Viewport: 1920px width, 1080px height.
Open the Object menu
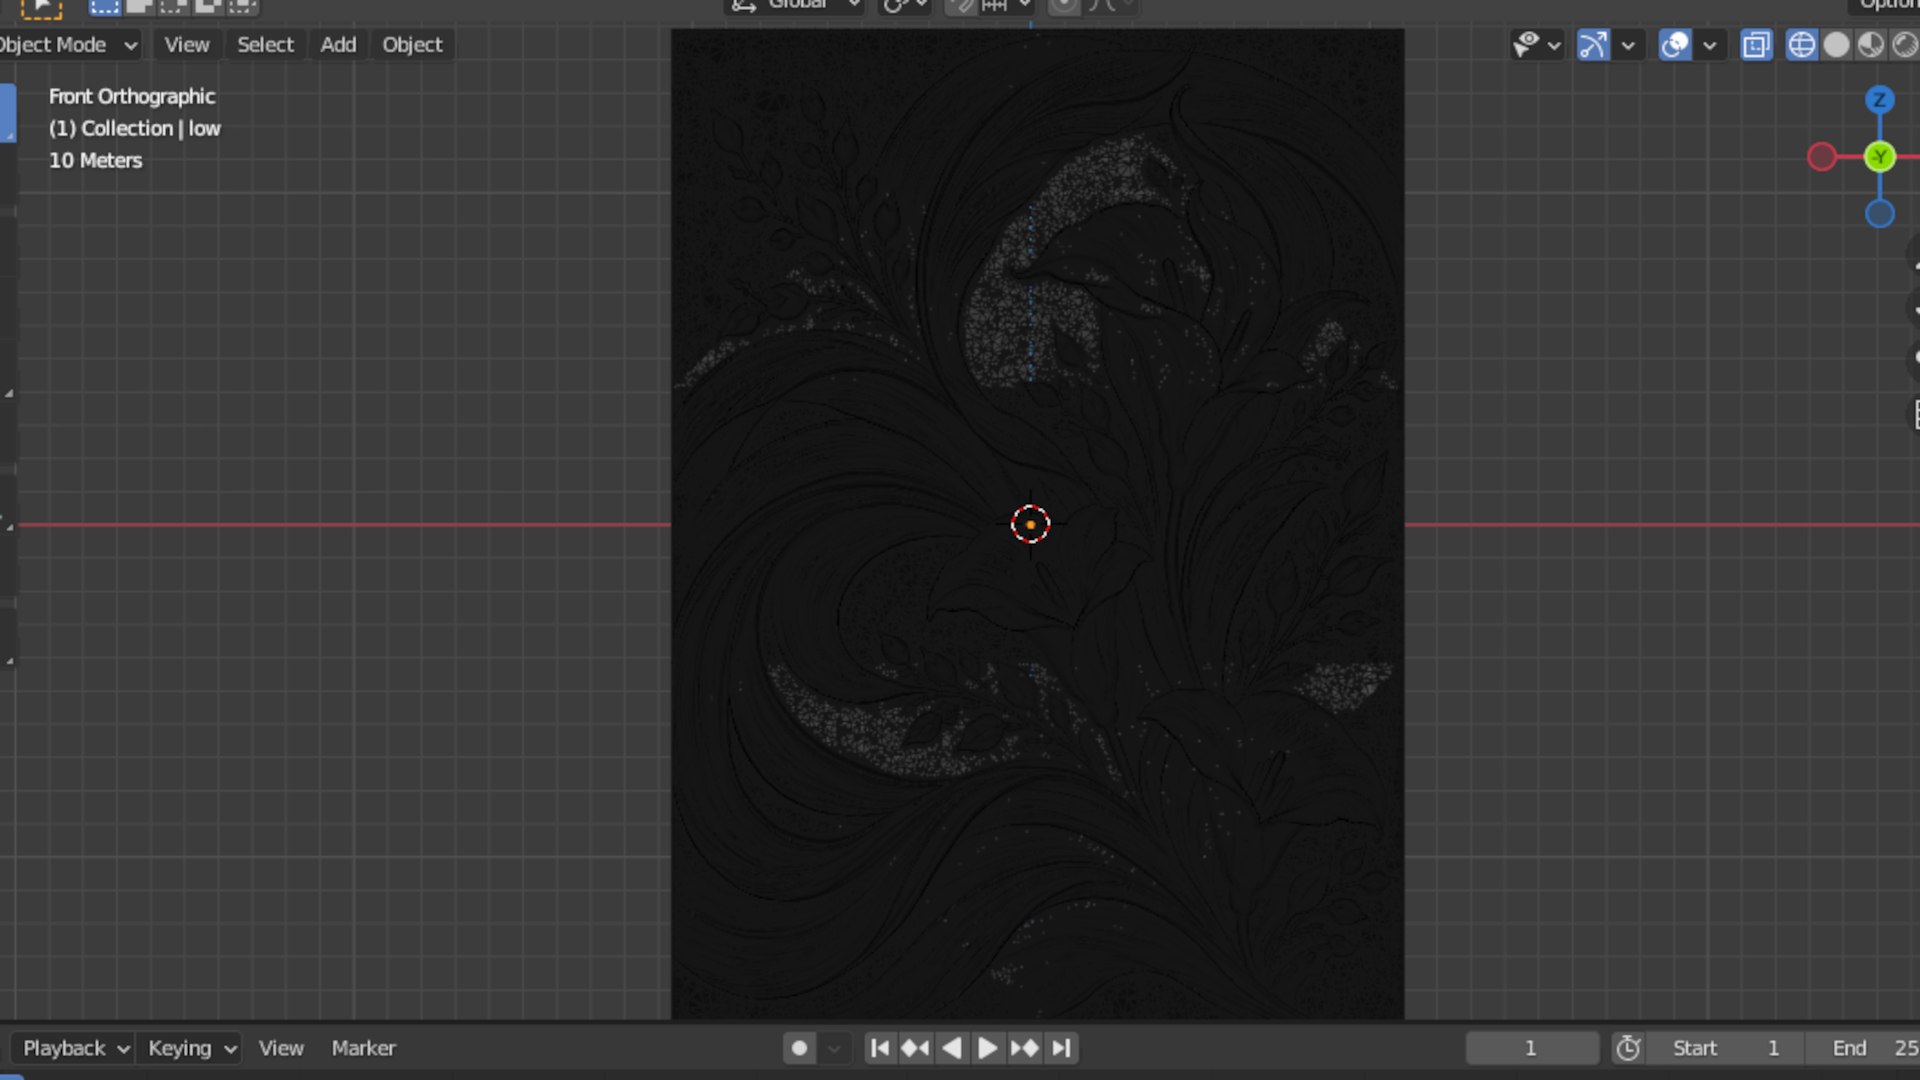pyautogui.click(x=412, y=45)
